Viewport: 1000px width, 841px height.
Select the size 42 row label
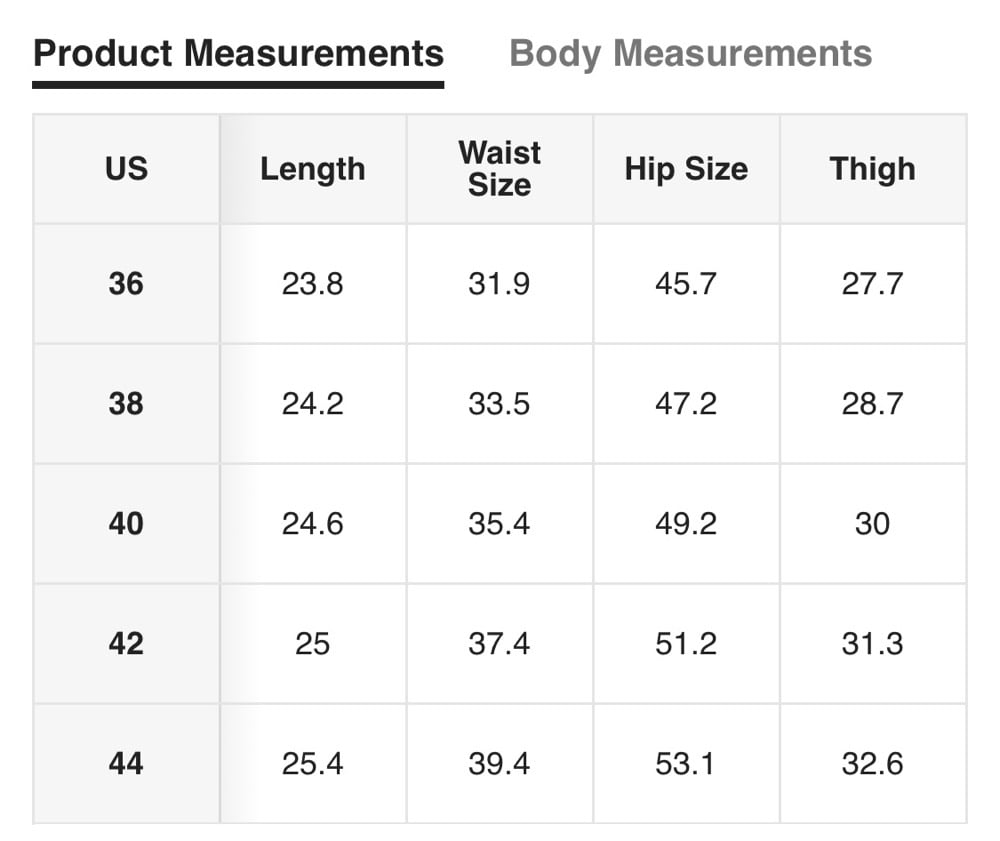[126, 644]
